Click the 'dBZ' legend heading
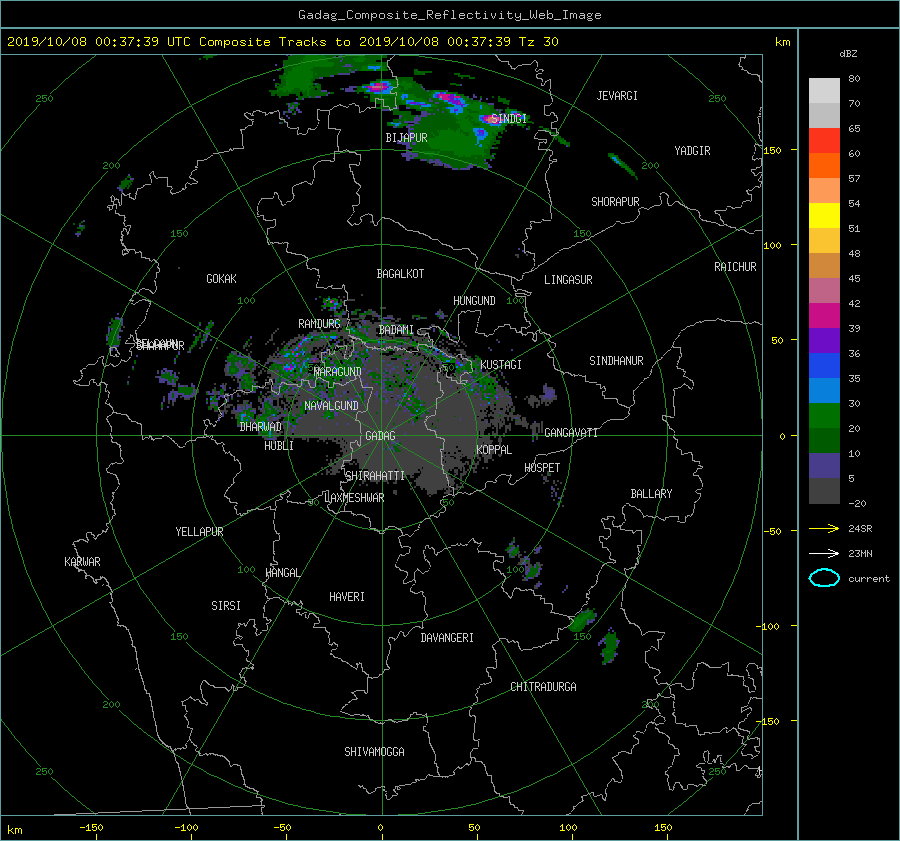This screenshot has width=900, height=841. [x=848, y=53]
